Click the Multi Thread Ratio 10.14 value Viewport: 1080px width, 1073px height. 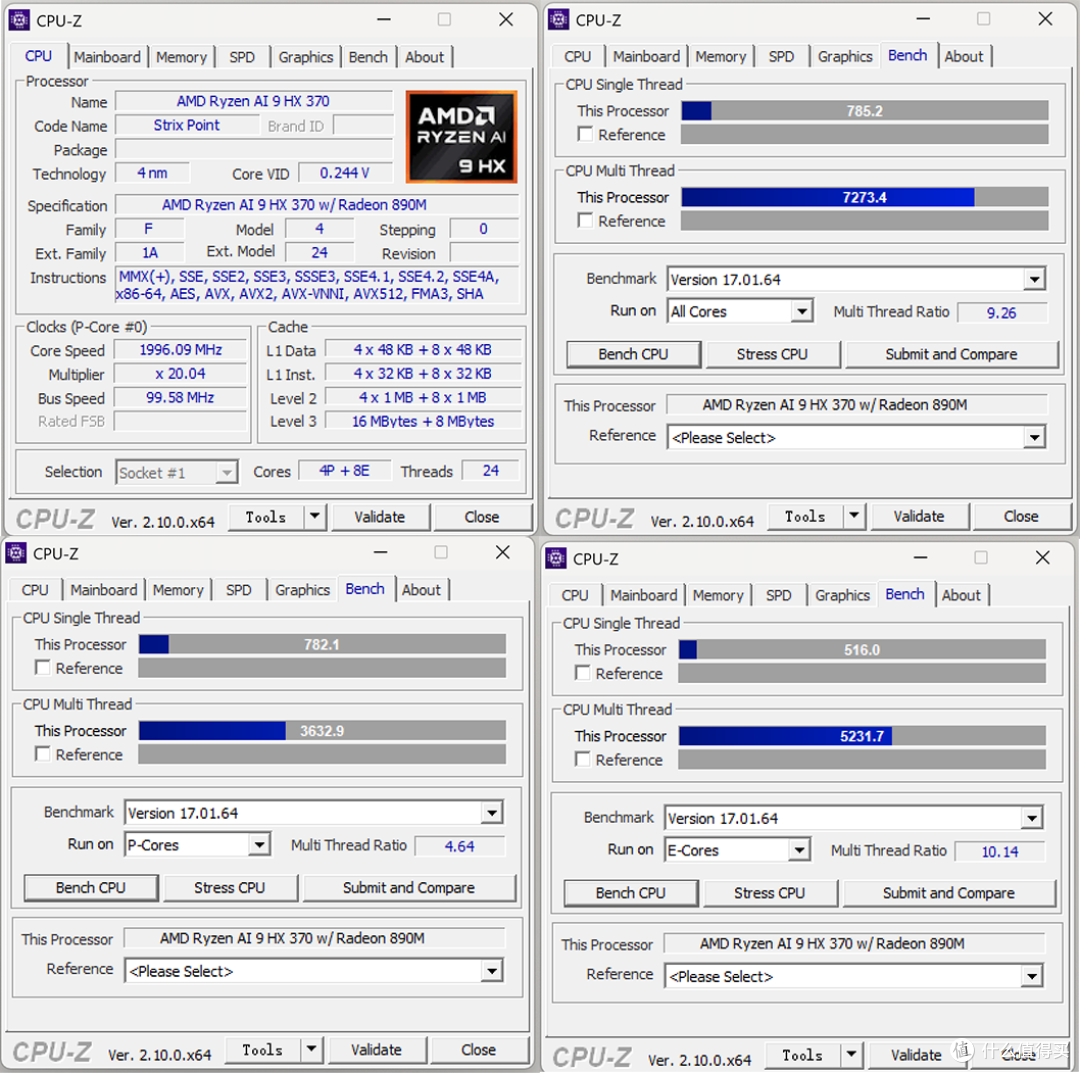coord(999,851)
